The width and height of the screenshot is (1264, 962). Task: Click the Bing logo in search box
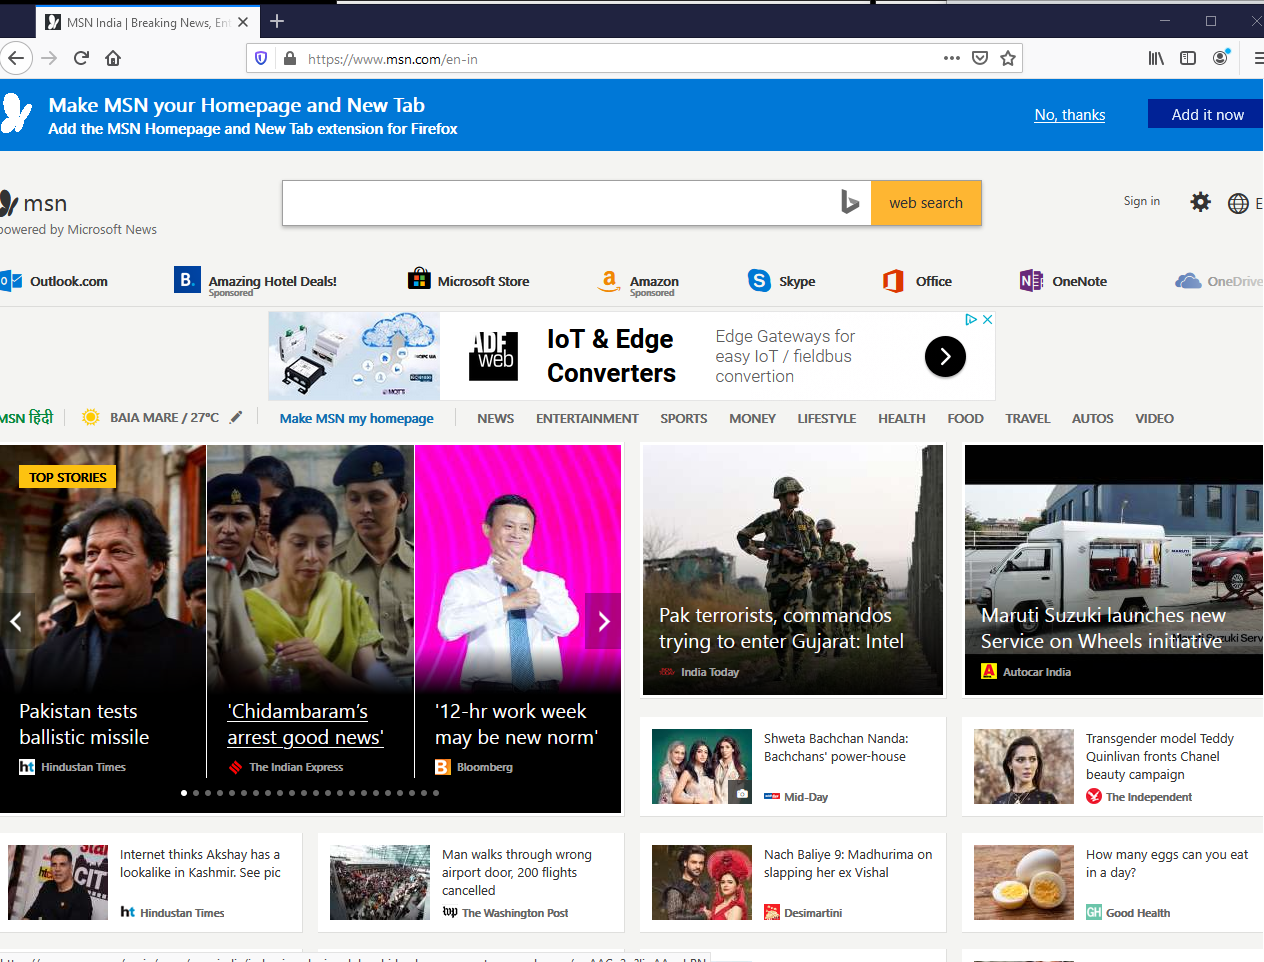(849, 202)
